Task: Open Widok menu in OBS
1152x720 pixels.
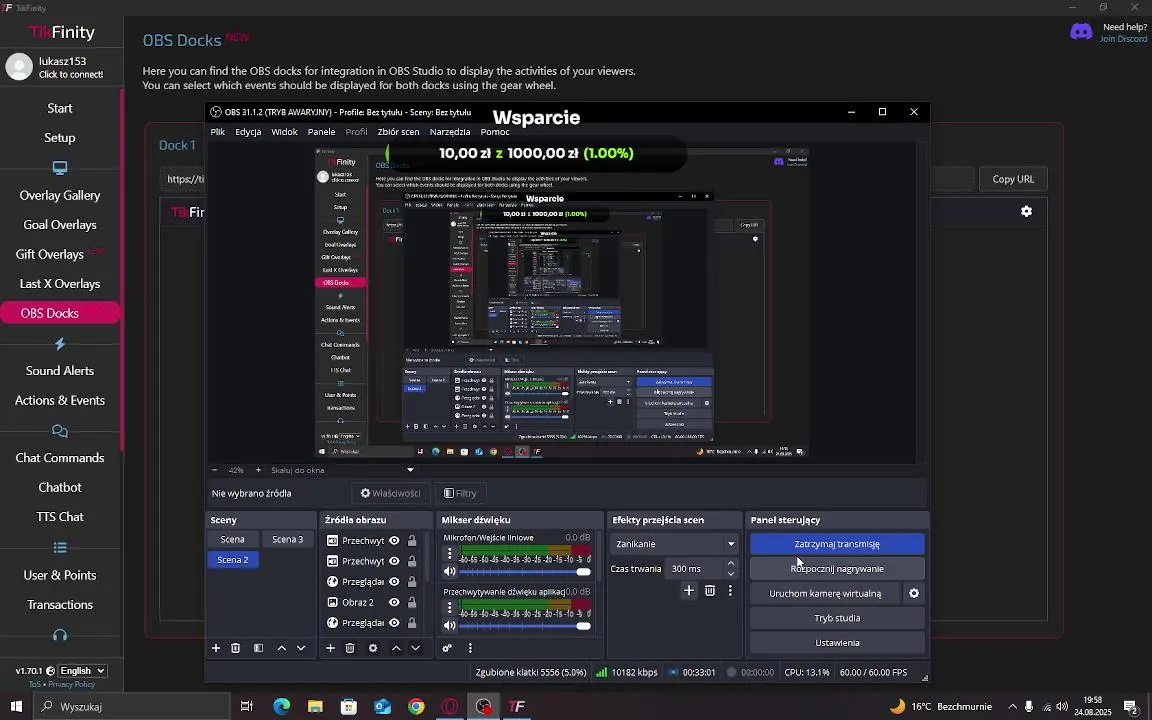Action: point(284,132)
